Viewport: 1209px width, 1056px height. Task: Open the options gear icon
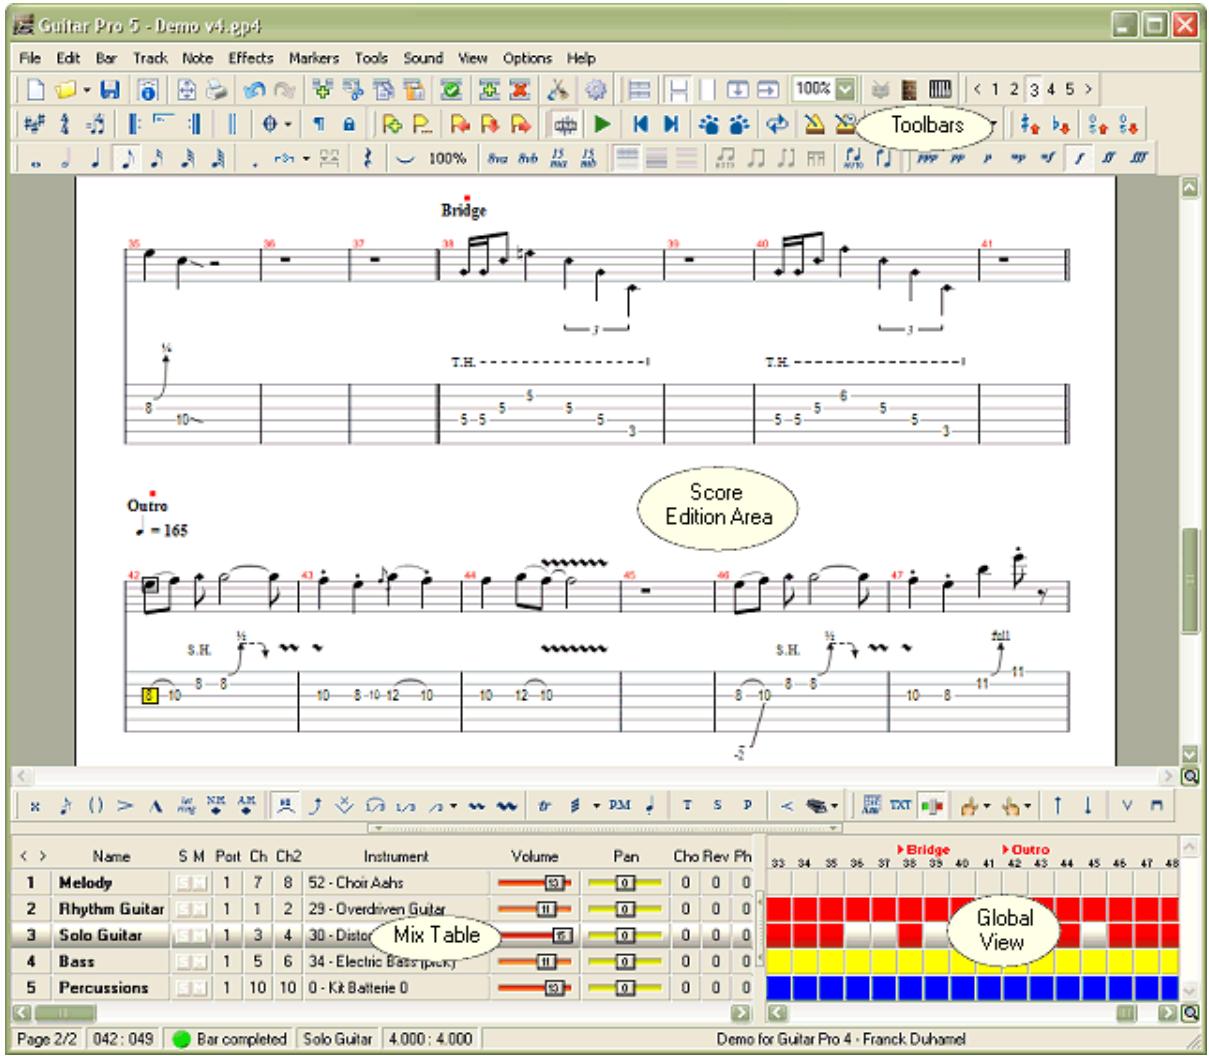pyautogui.click(x=594, y=90)
